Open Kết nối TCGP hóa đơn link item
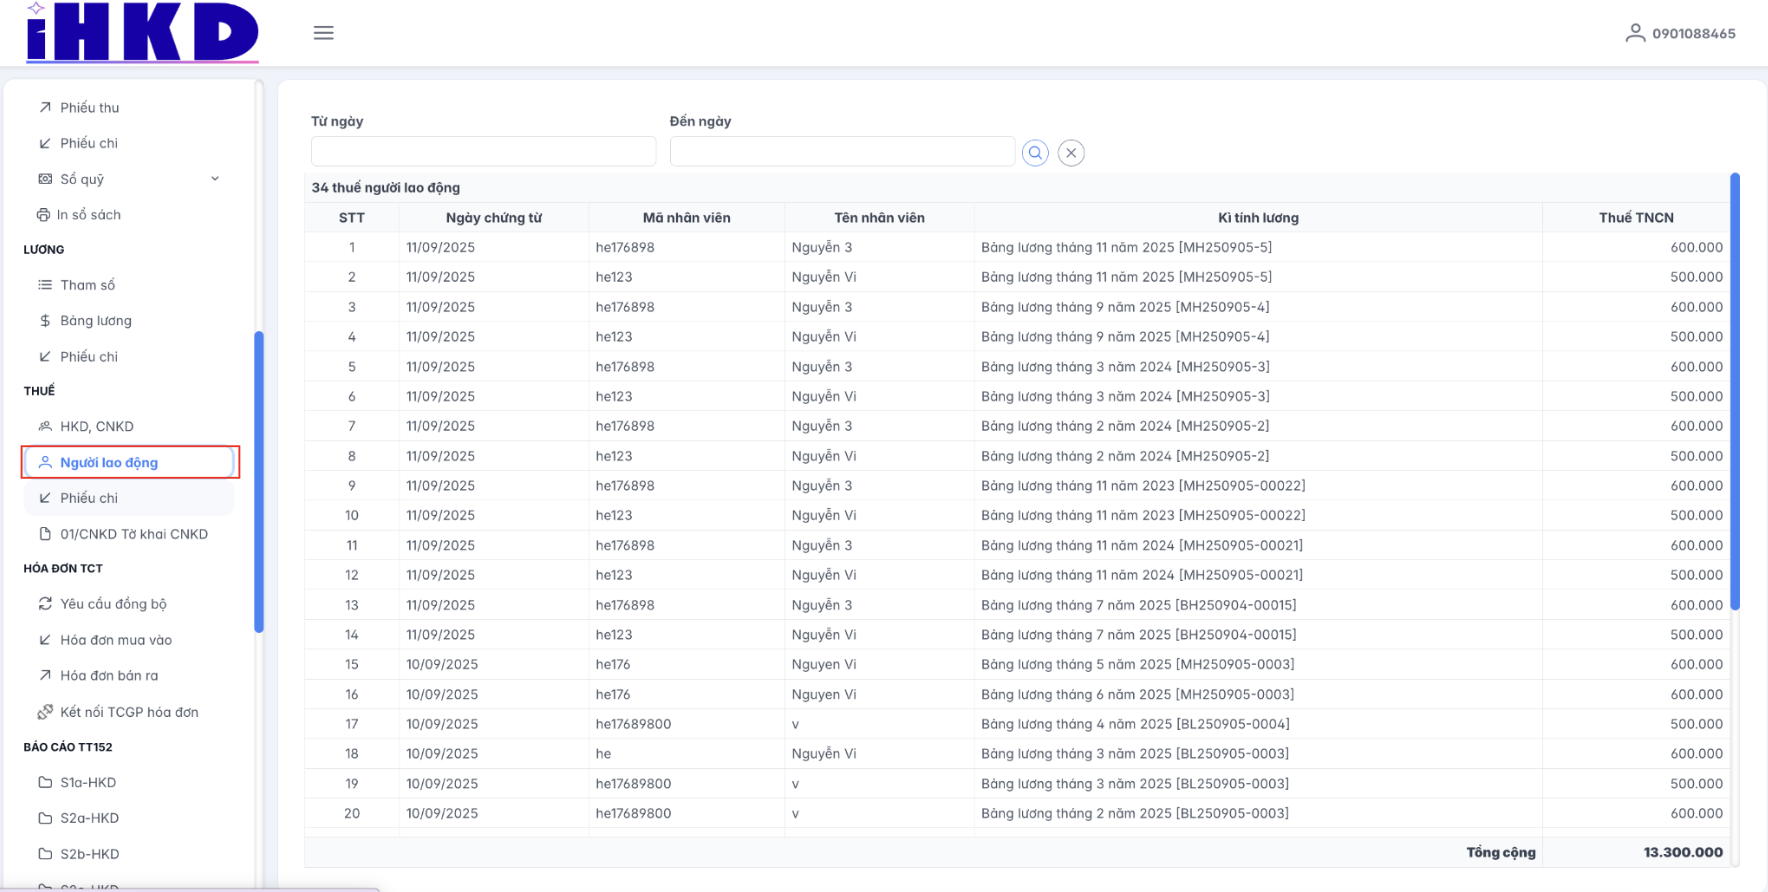The width and height of the screenshot is (1768, 892). tap(128, 712)
